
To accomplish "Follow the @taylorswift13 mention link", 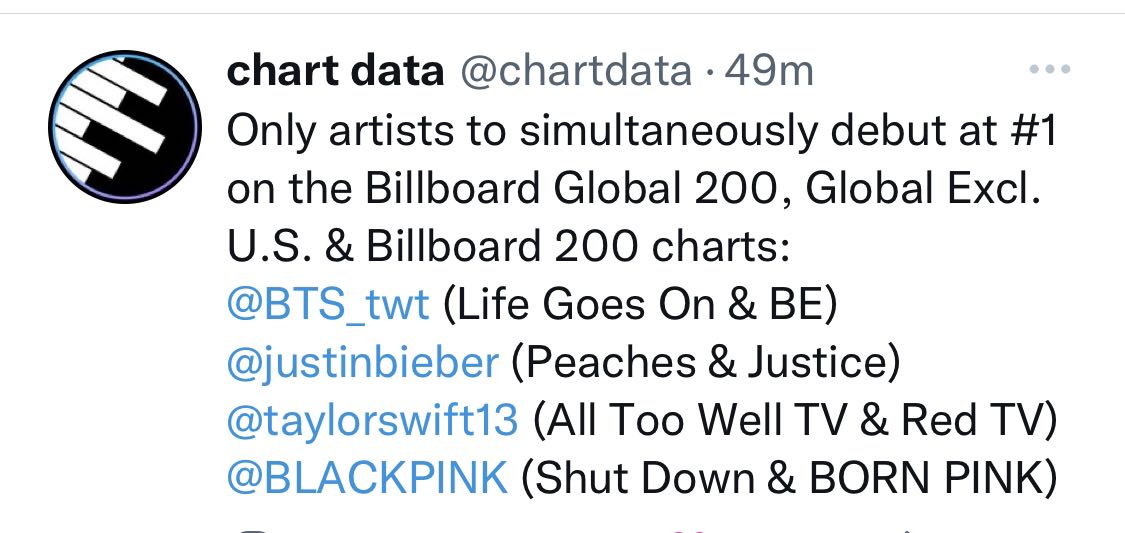I will (x=372, y=422).
